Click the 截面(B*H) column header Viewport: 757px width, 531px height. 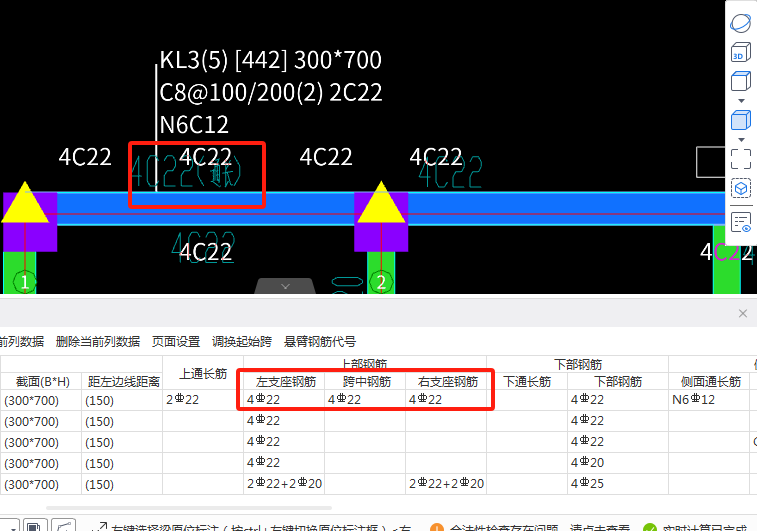(42, 382)
